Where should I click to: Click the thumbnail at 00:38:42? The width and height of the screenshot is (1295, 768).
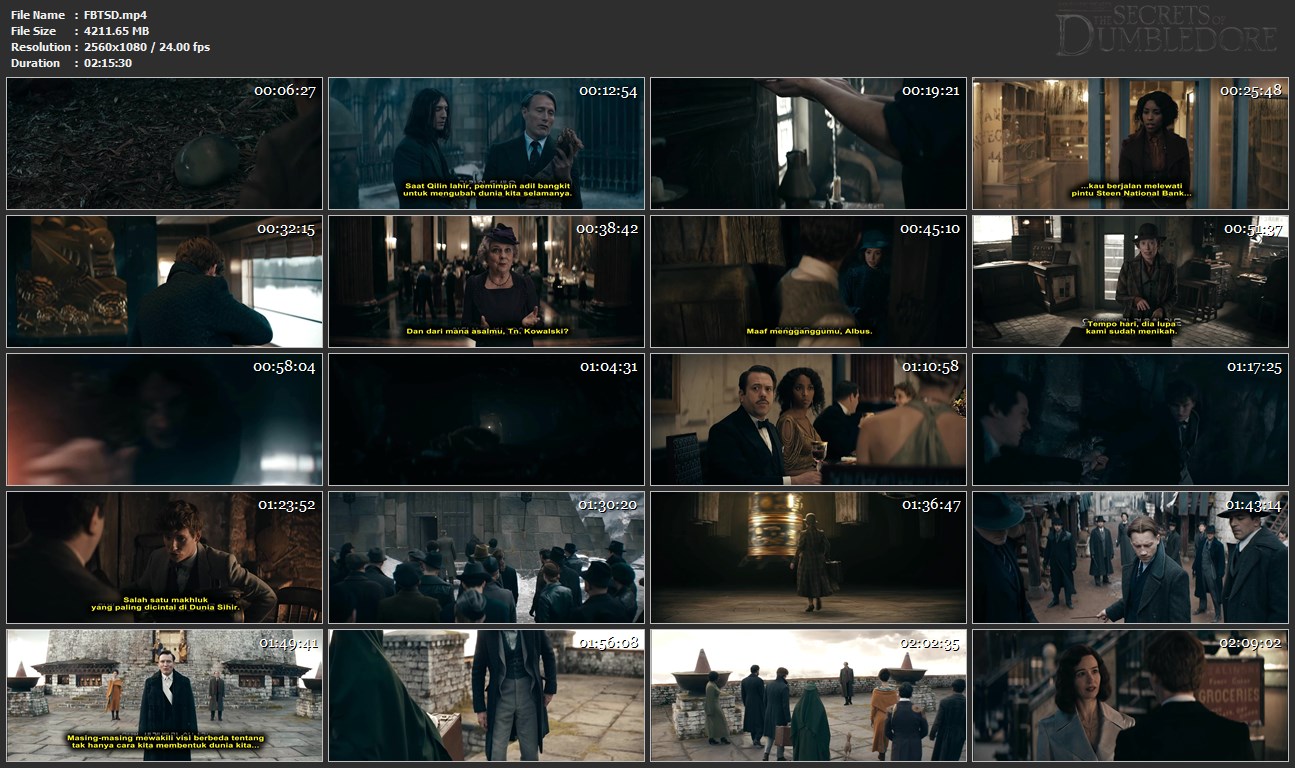tap(487, 282)
